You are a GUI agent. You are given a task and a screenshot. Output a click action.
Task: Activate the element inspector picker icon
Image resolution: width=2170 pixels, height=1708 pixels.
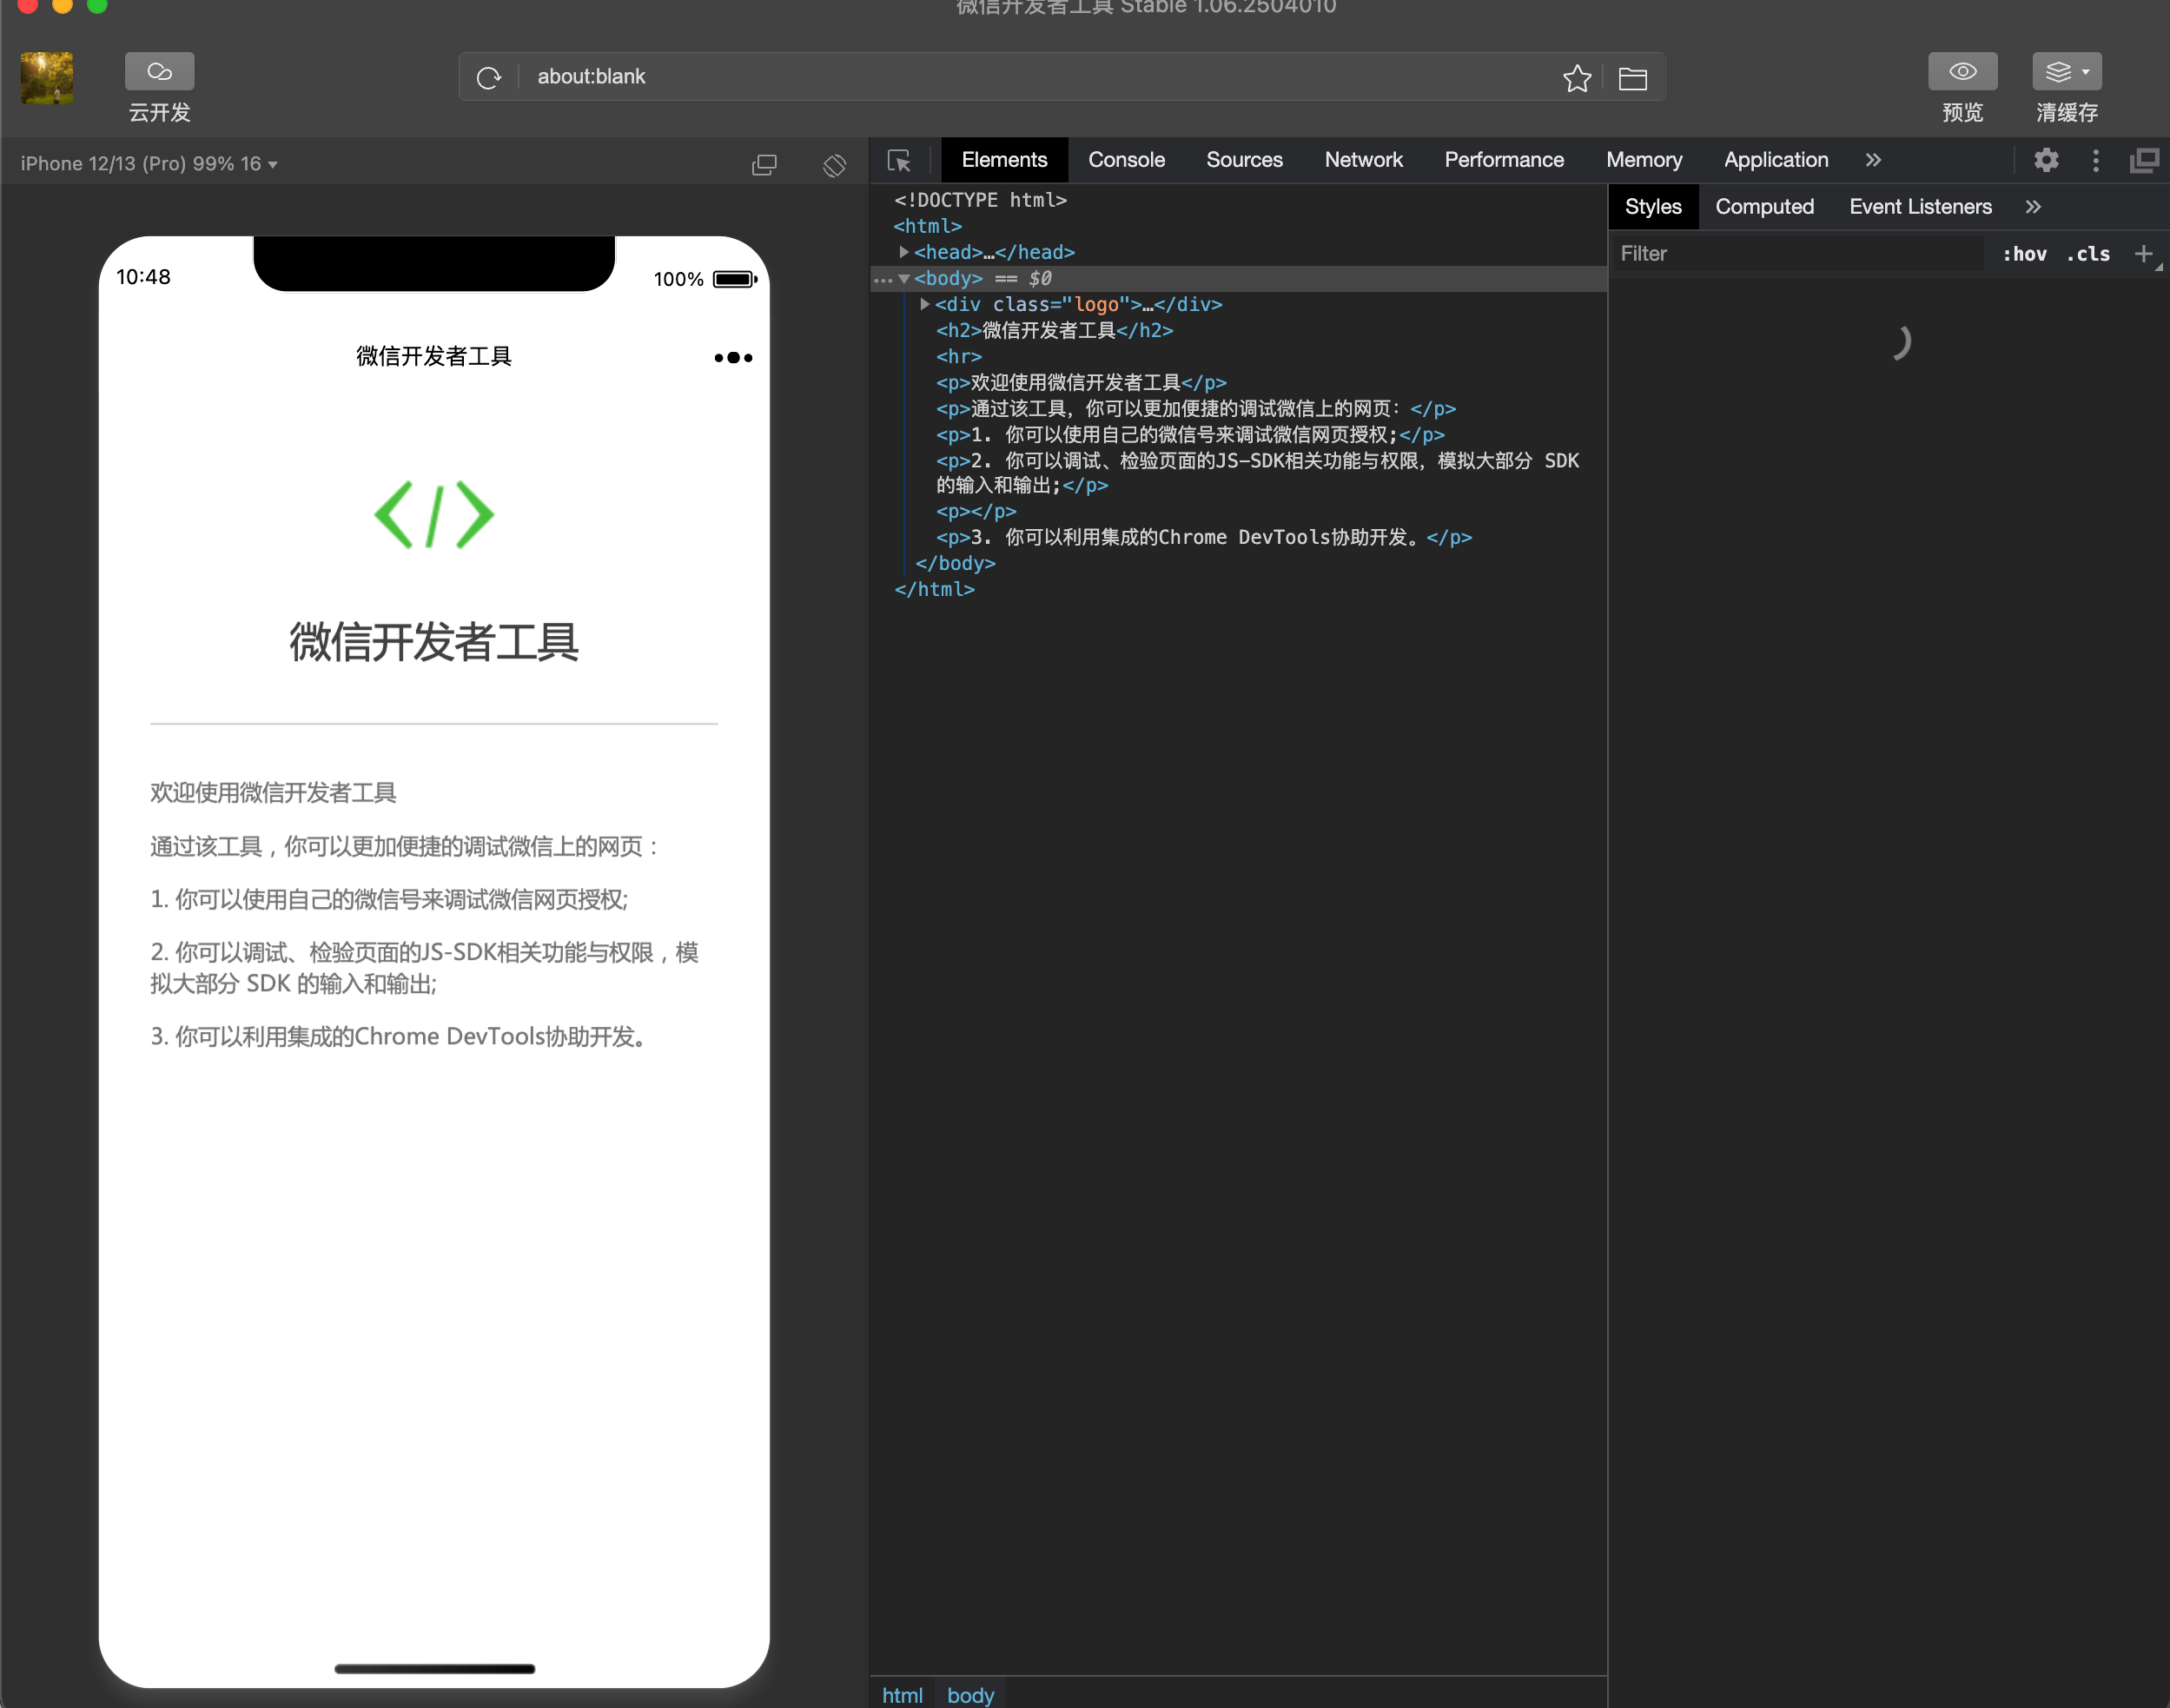click(x=899, y=160)
